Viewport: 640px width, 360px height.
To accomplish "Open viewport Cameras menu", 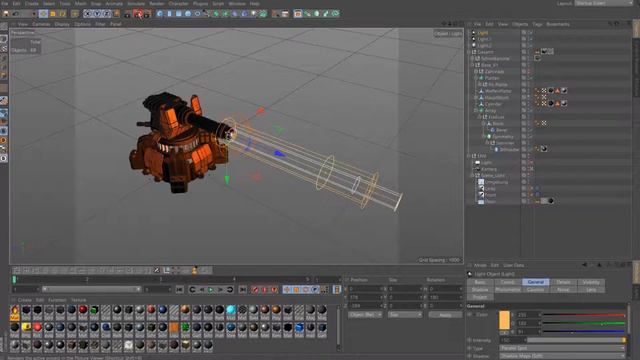I will pos(41,24).
